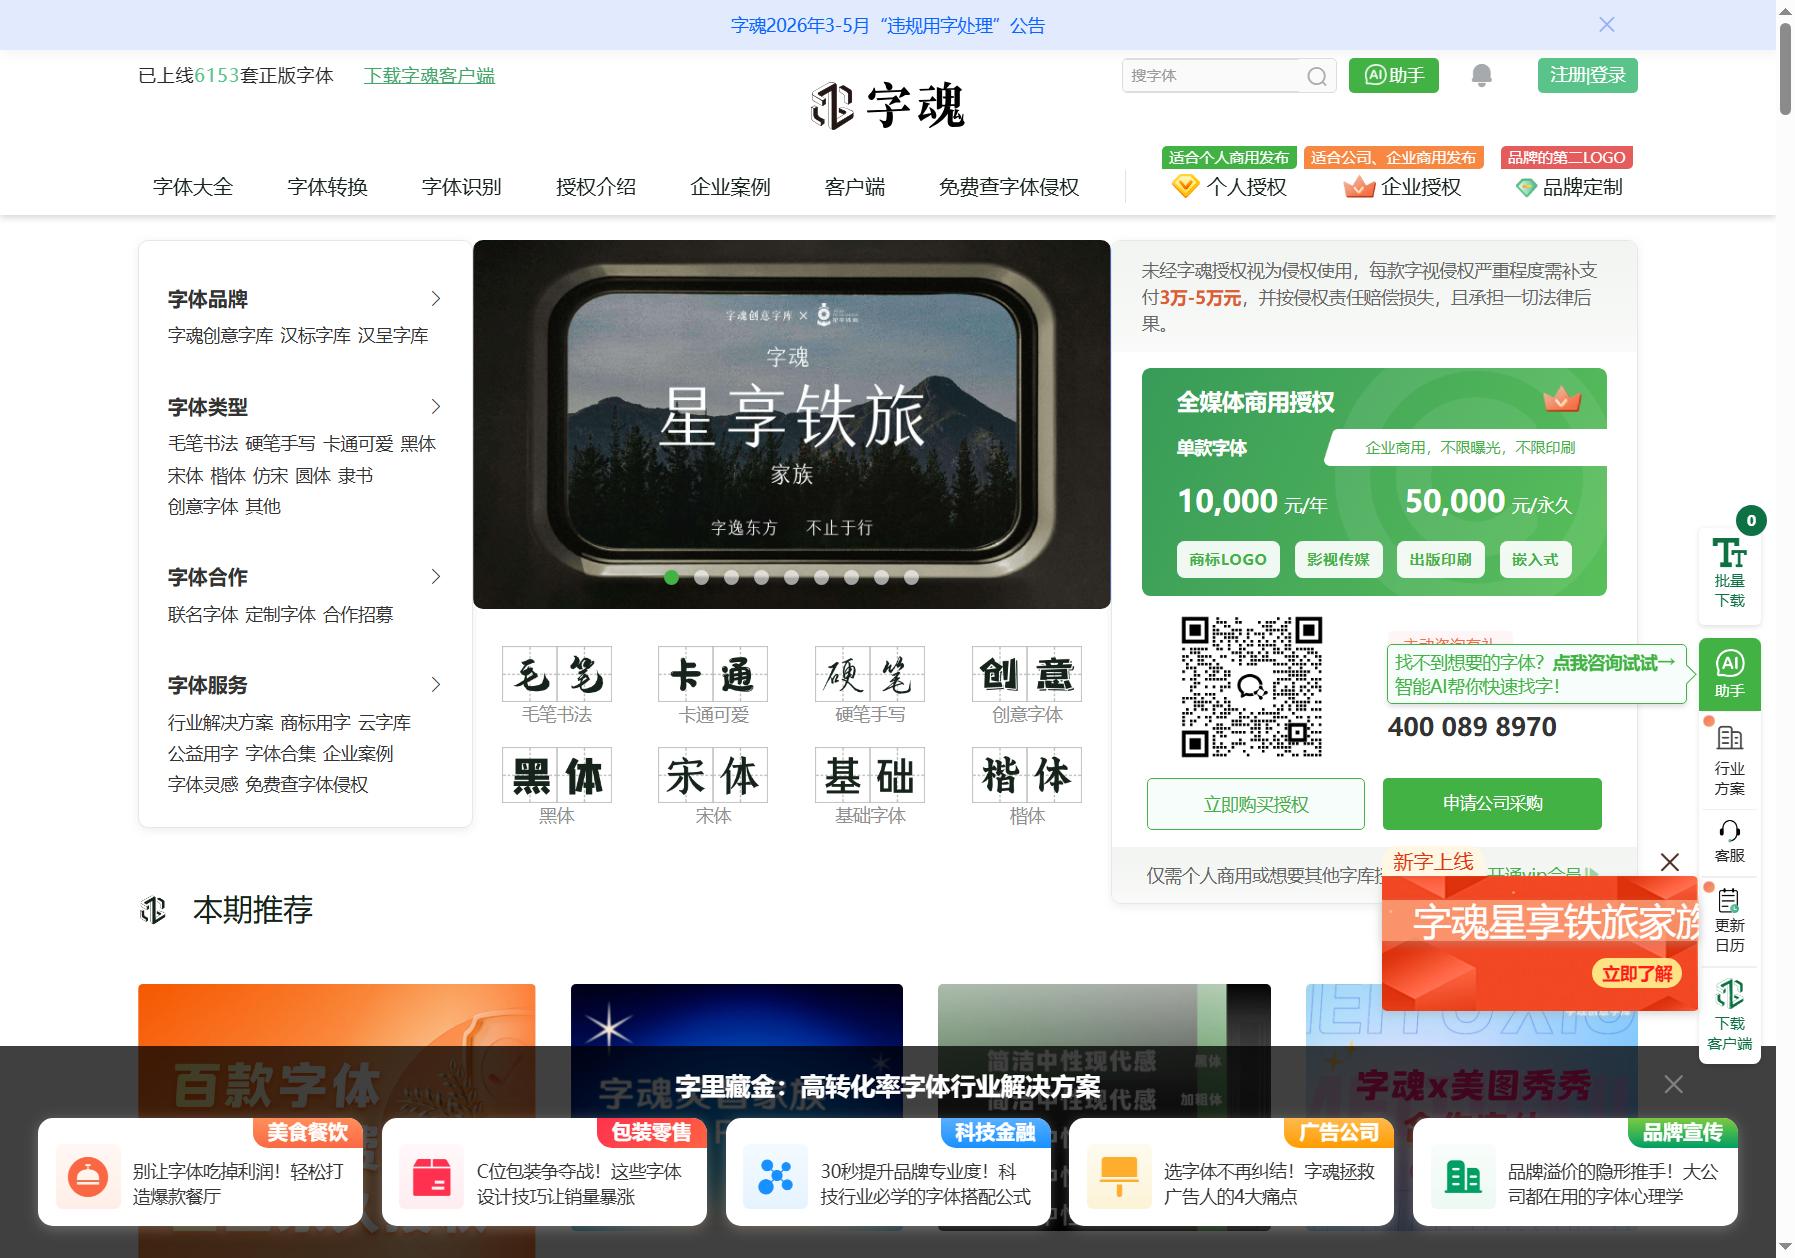Open 企业授权 nav item
The height and width of the screenshot is (1258, 1795).
point(1402,187)
